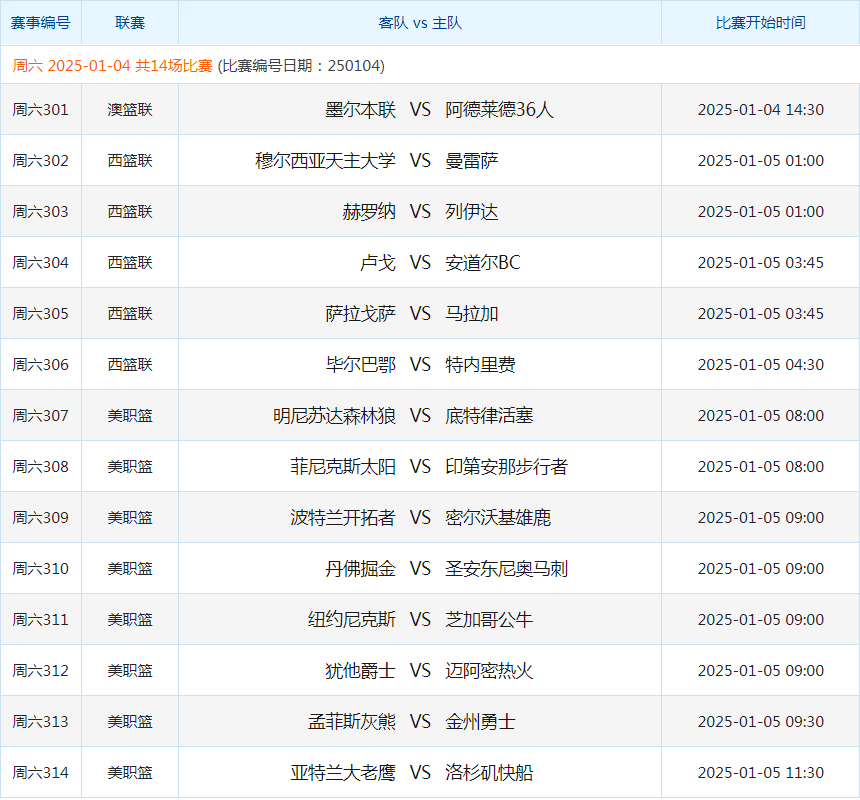The height and width of the screenshot is (800, 860).
Task: Select start time 2025-01-05 04:30
Action: pyautogui.click(x=761, y=365)
